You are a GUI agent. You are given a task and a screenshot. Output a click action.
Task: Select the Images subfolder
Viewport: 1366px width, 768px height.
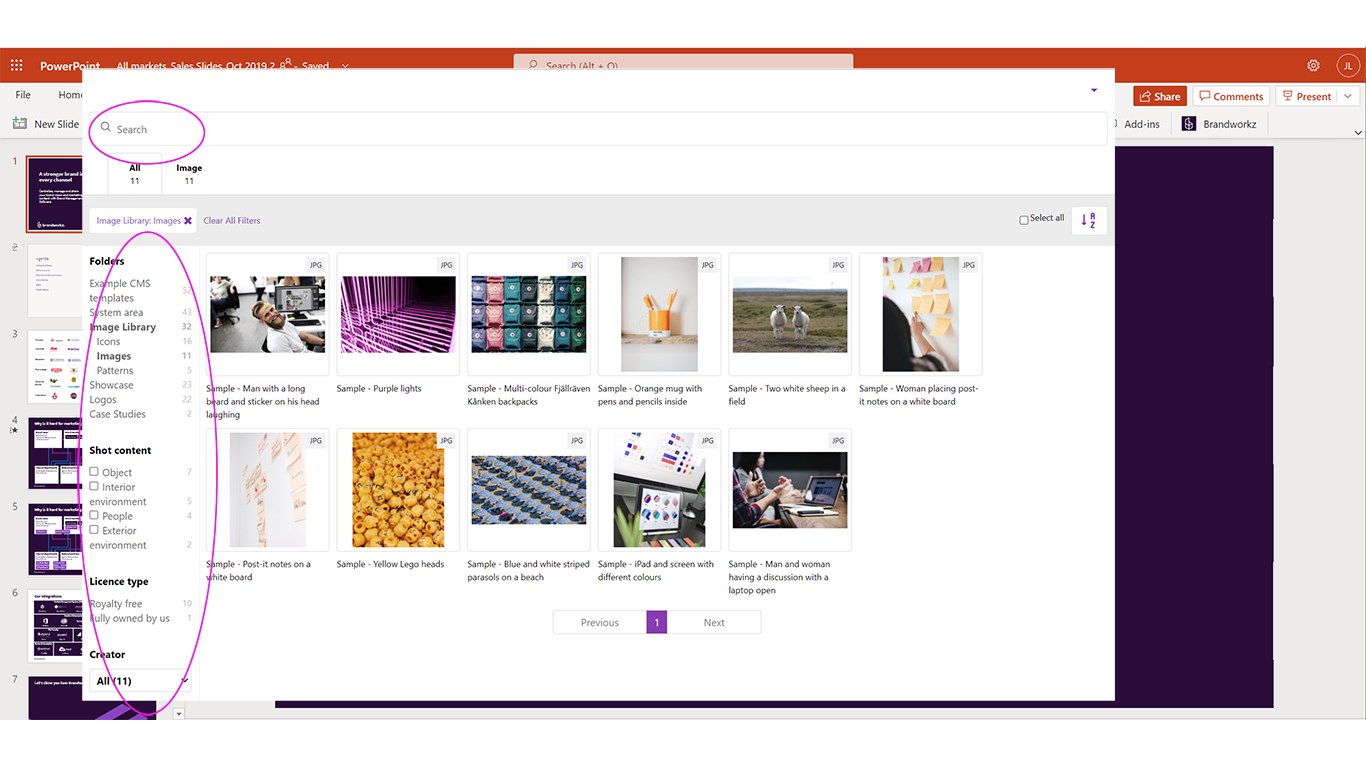pos(114,356)
